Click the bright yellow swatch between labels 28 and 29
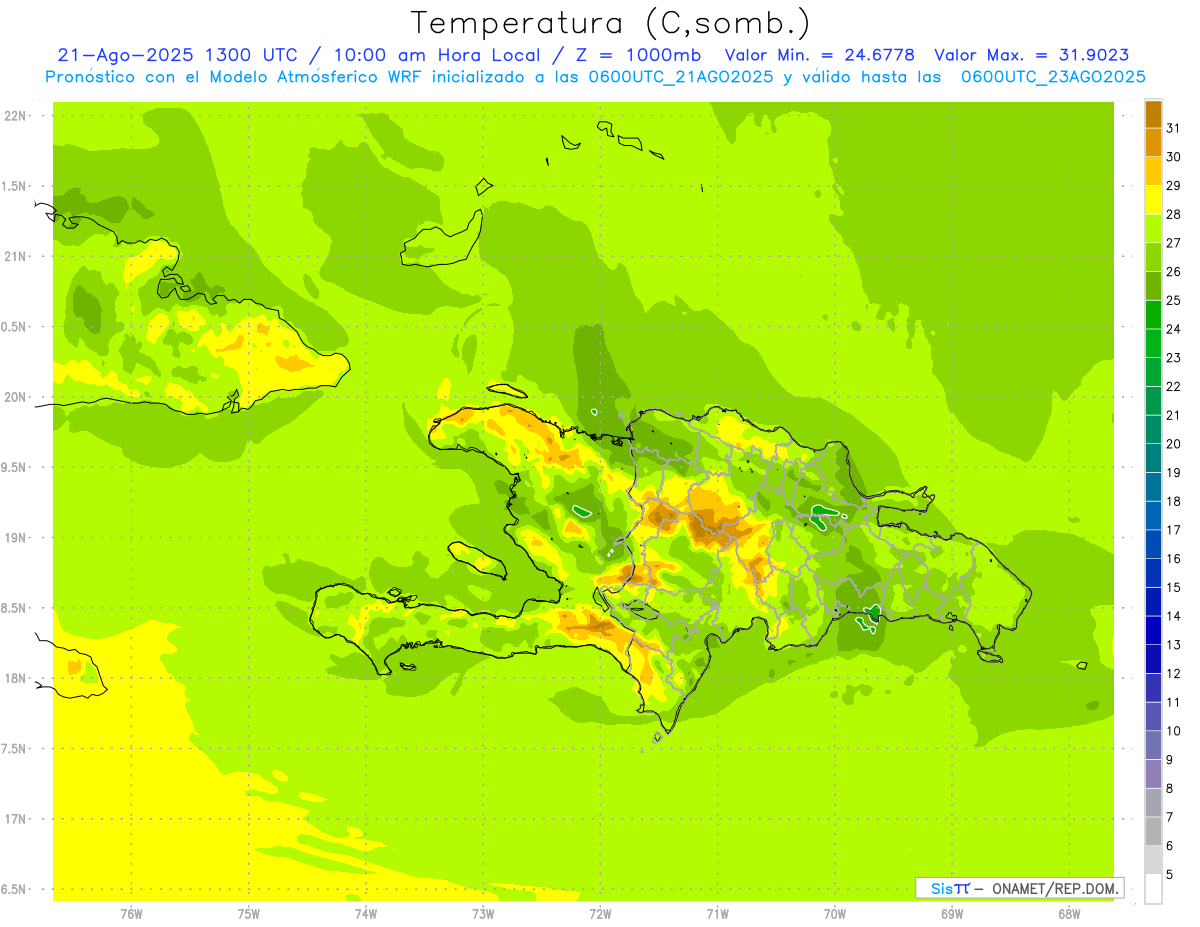 1153,200
